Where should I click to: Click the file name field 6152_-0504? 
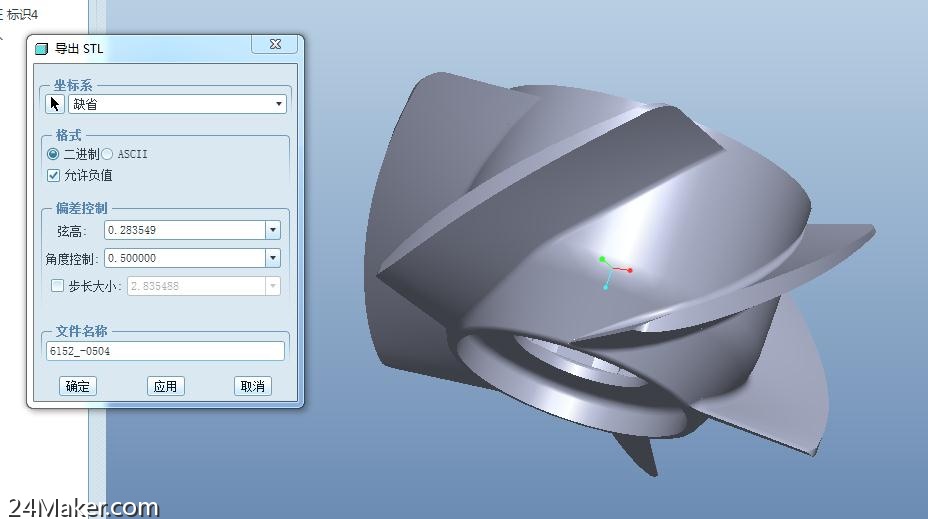tap(165, 351)
